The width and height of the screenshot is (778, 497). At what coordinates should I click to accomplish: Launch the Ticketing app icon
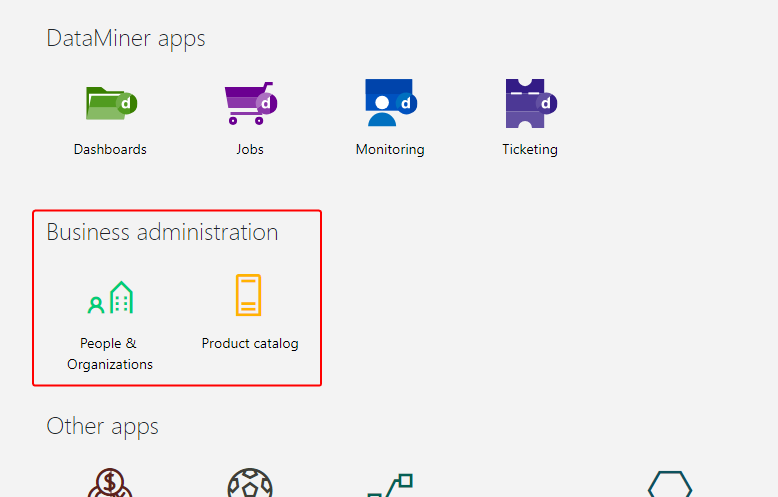[x=531, y=103]
